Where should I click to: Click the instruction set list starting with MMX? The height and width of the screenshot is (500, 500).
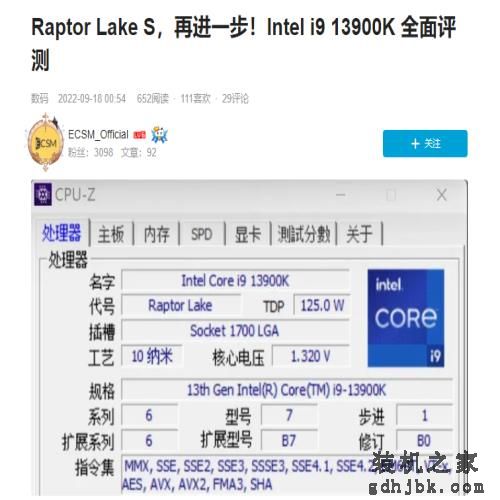pos(287,475)
